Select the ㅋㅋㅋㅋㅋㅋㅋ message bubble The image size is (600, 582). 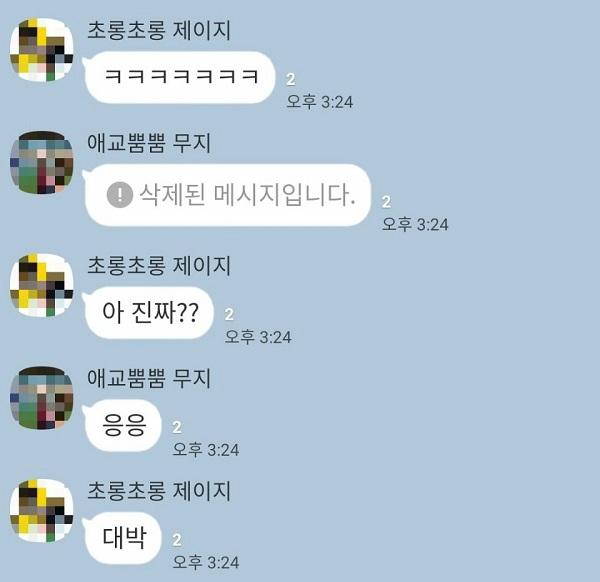coord(179,77)
